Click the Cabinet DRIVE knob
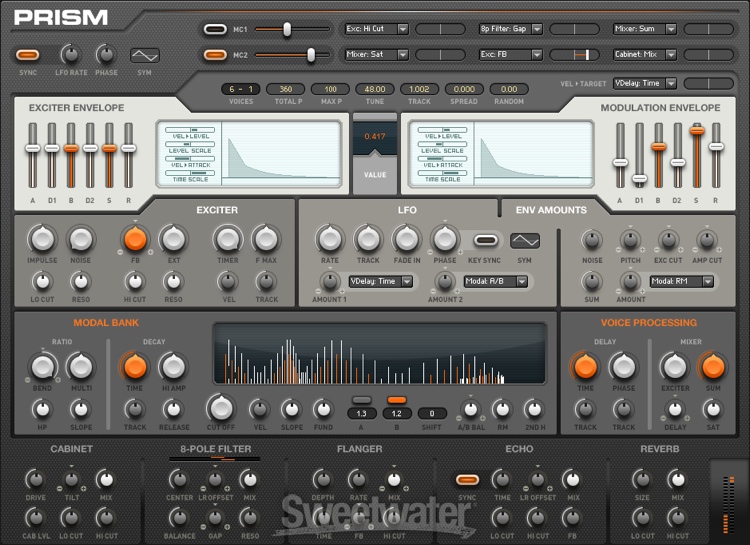The height and width of the screenshot is (545, 750). pos(35,479)
